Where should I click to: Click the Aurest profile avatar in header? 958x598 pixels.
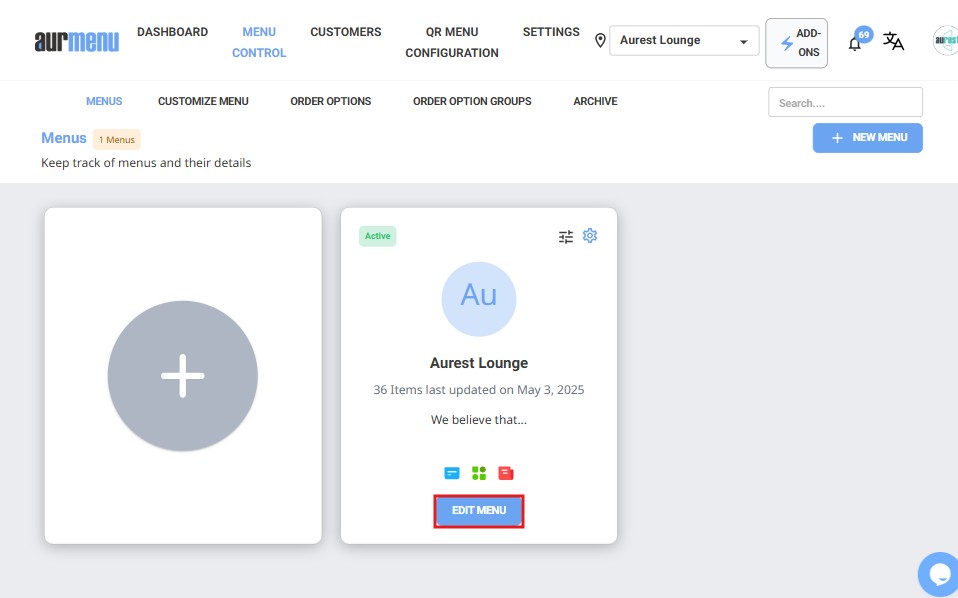[945, 41]
